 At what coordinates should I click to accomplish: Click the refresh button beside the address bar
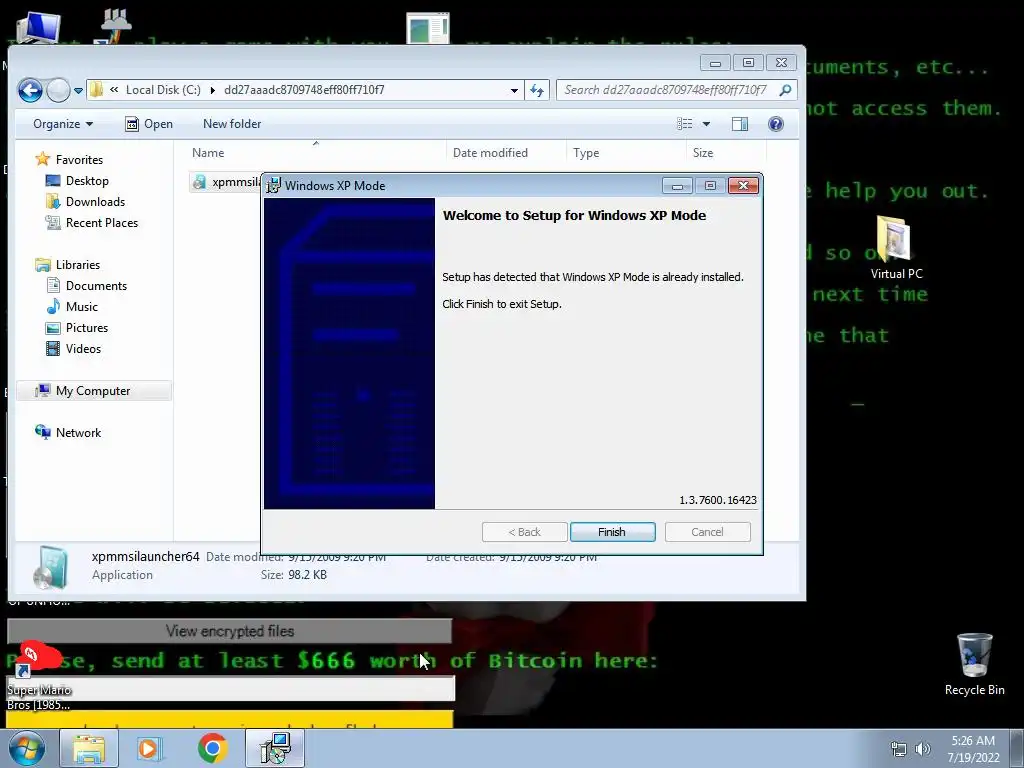[x=537, y=90]
